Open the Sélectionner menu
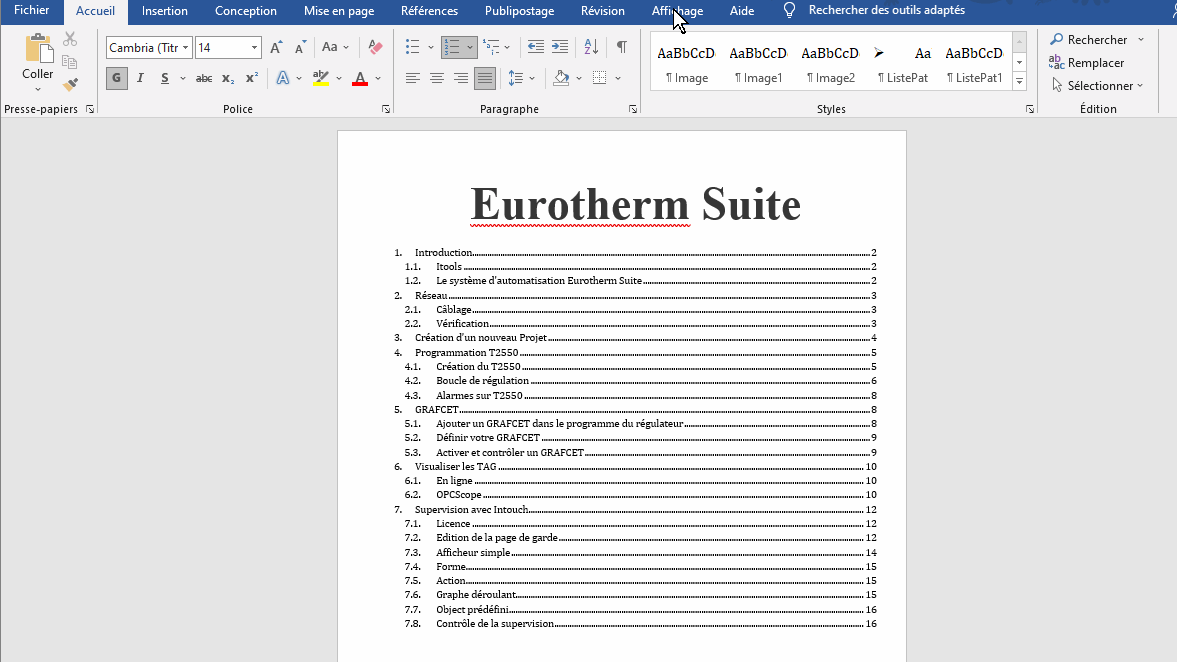1177x662 pixels. pos(1097,86)
